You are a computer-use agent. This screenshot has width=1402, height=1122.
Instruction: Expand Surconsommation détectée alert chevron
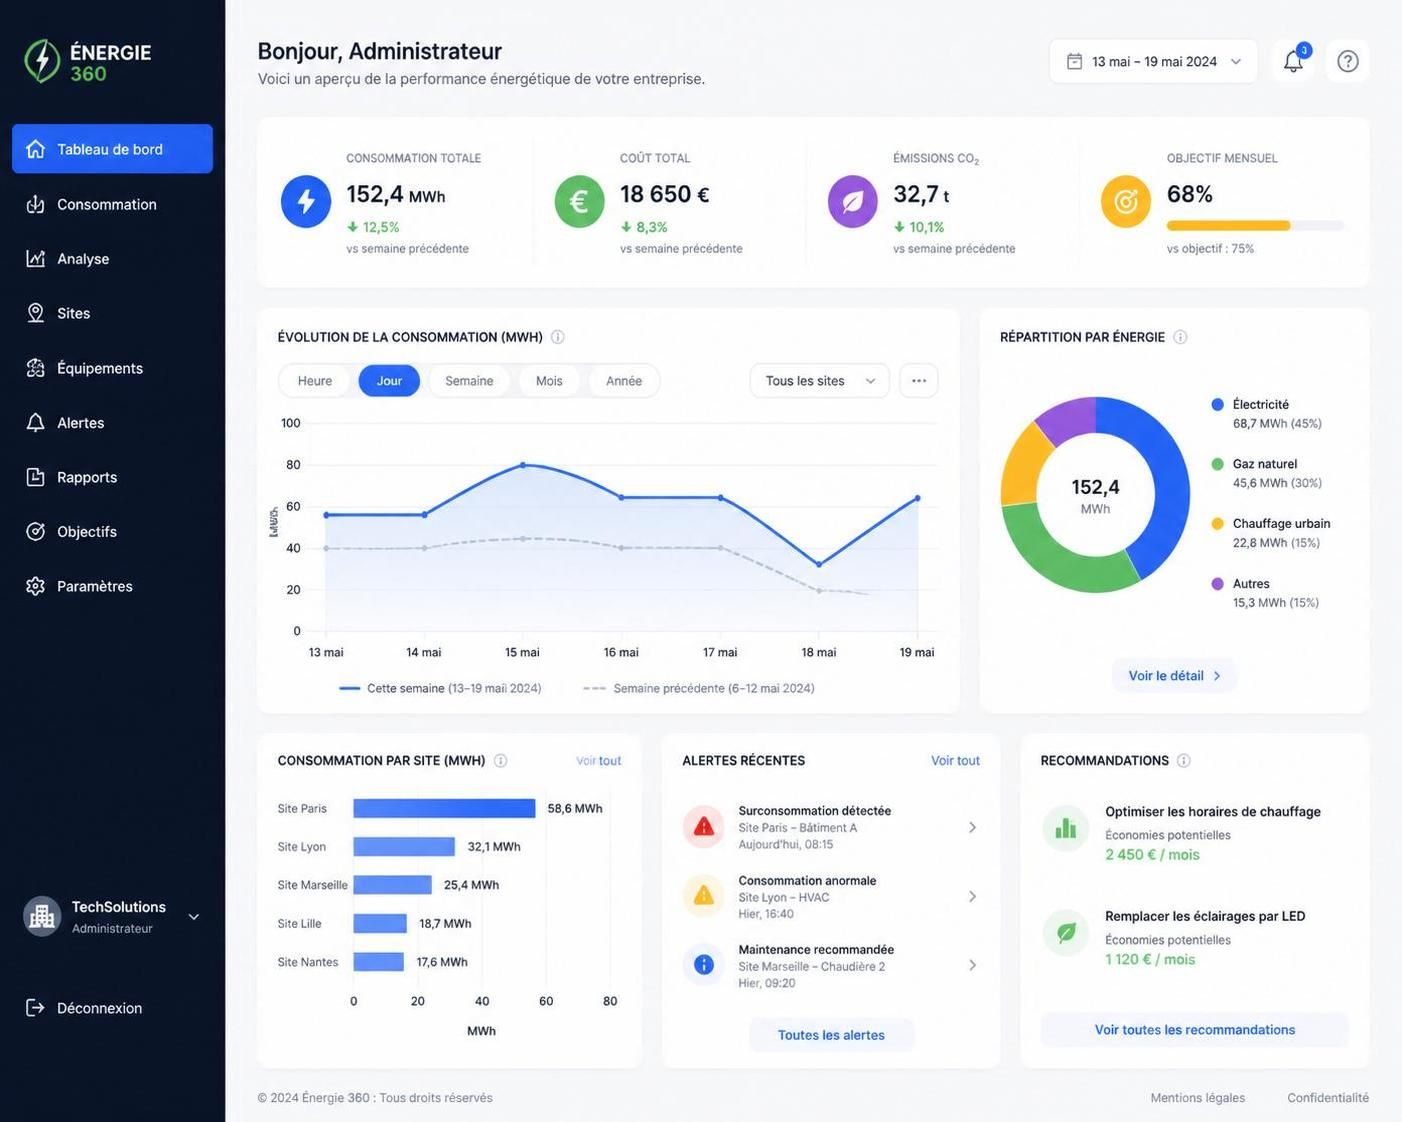pyautogui.click(x=972, y=827)
